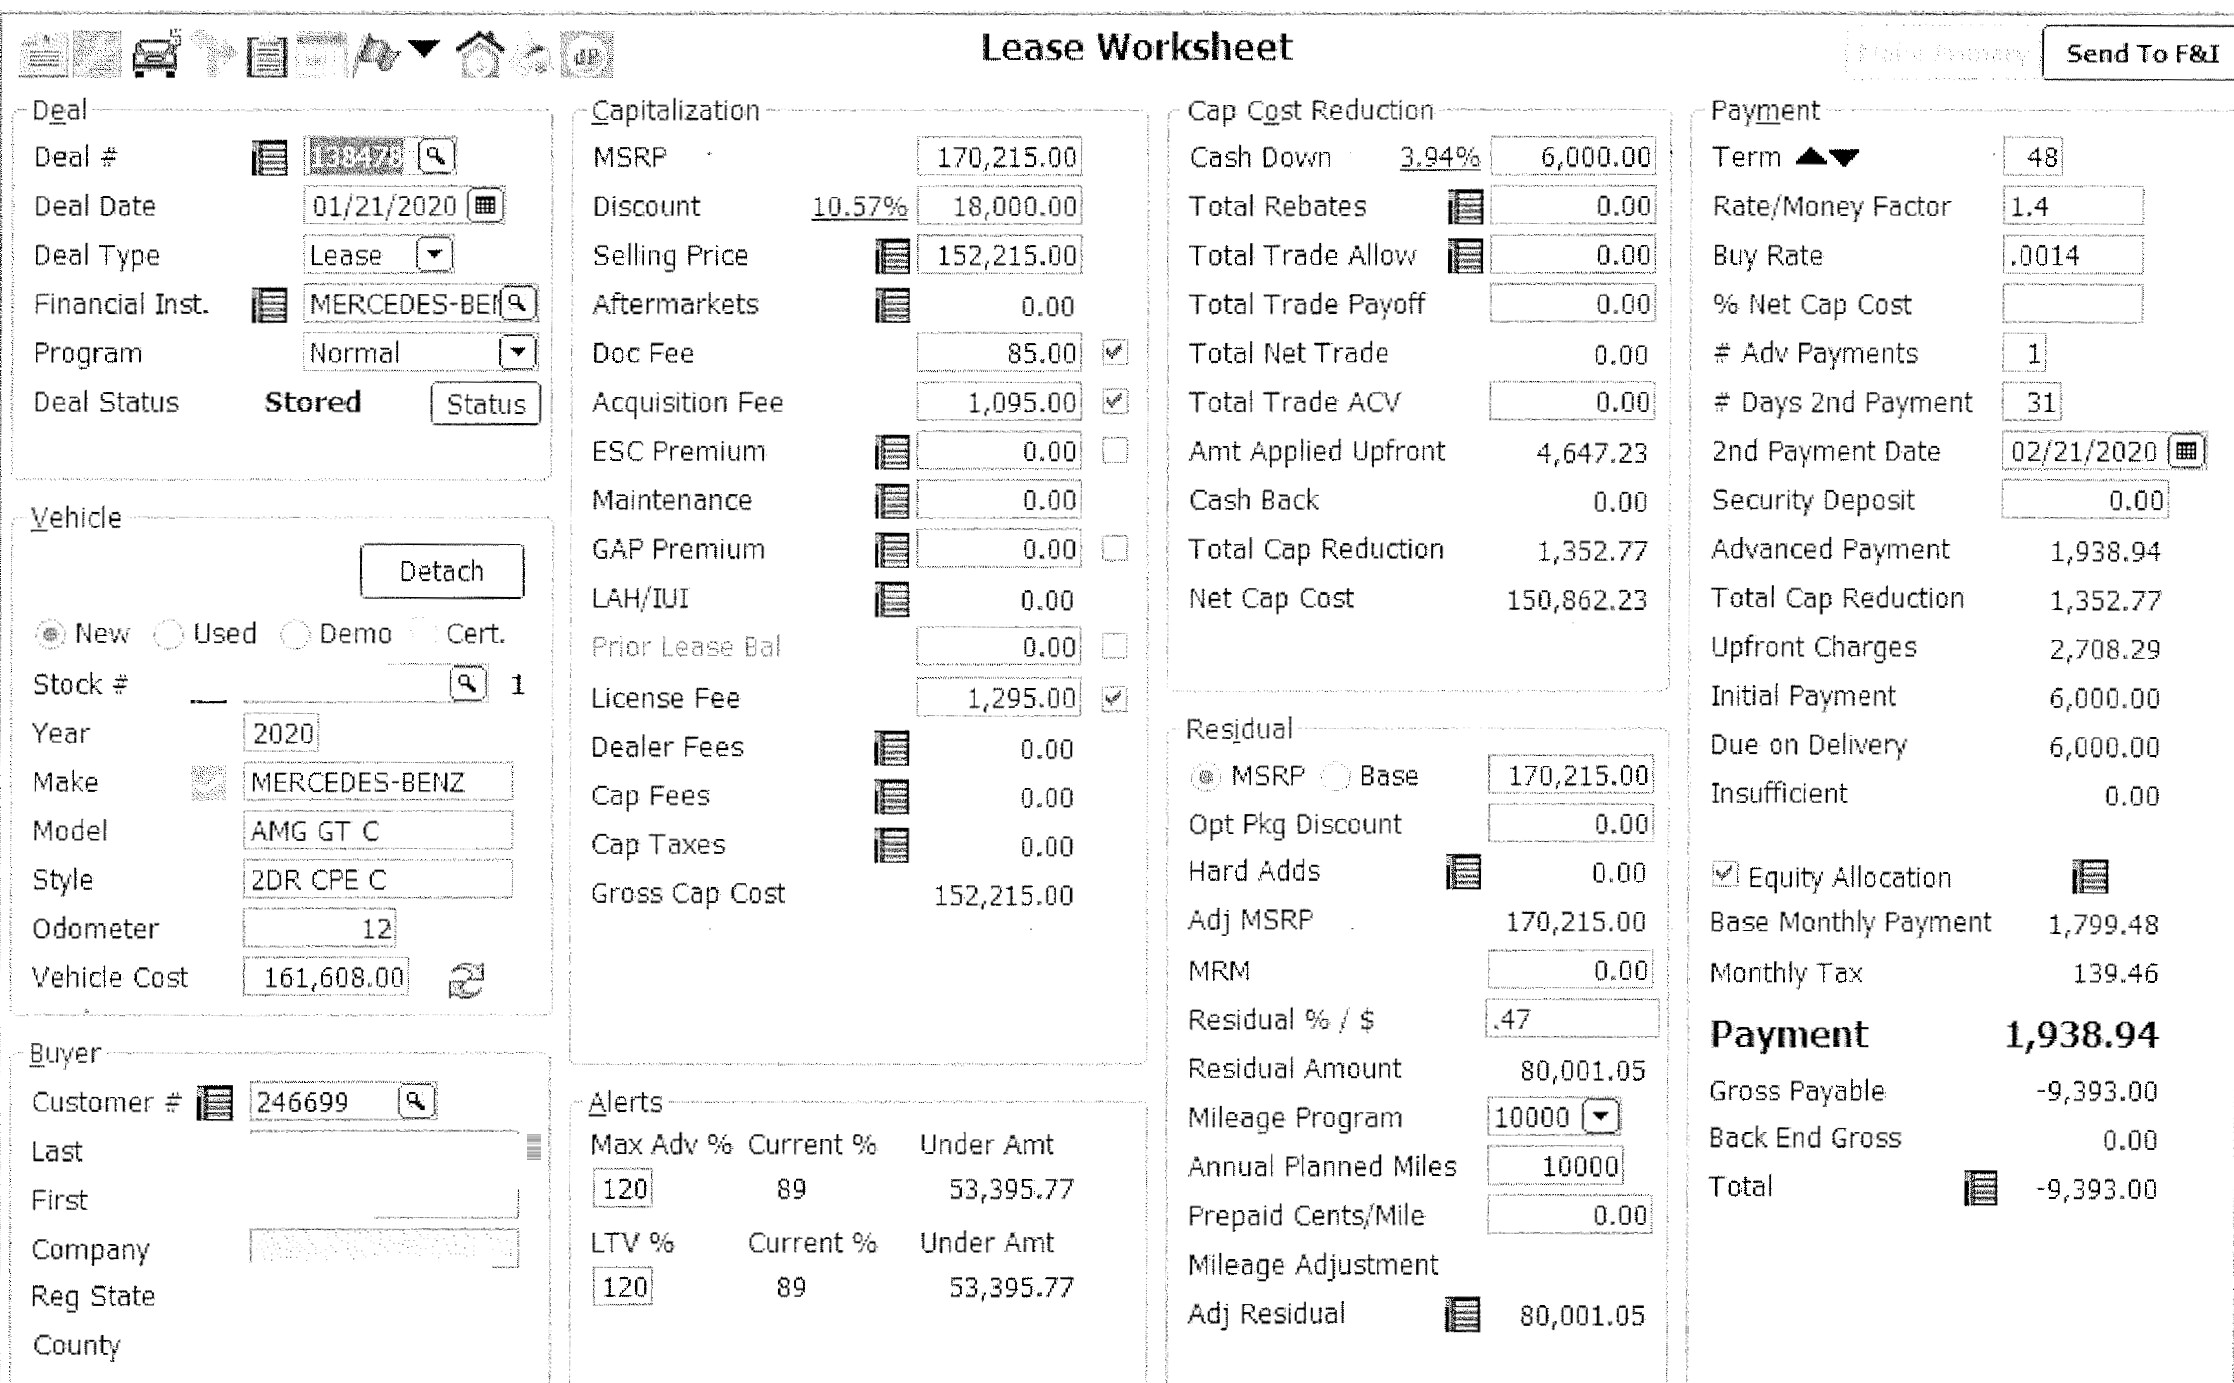Open the list icon beside the payment Total
This screenshot has height=1383, width=2234.
tap(1981, 1188)
